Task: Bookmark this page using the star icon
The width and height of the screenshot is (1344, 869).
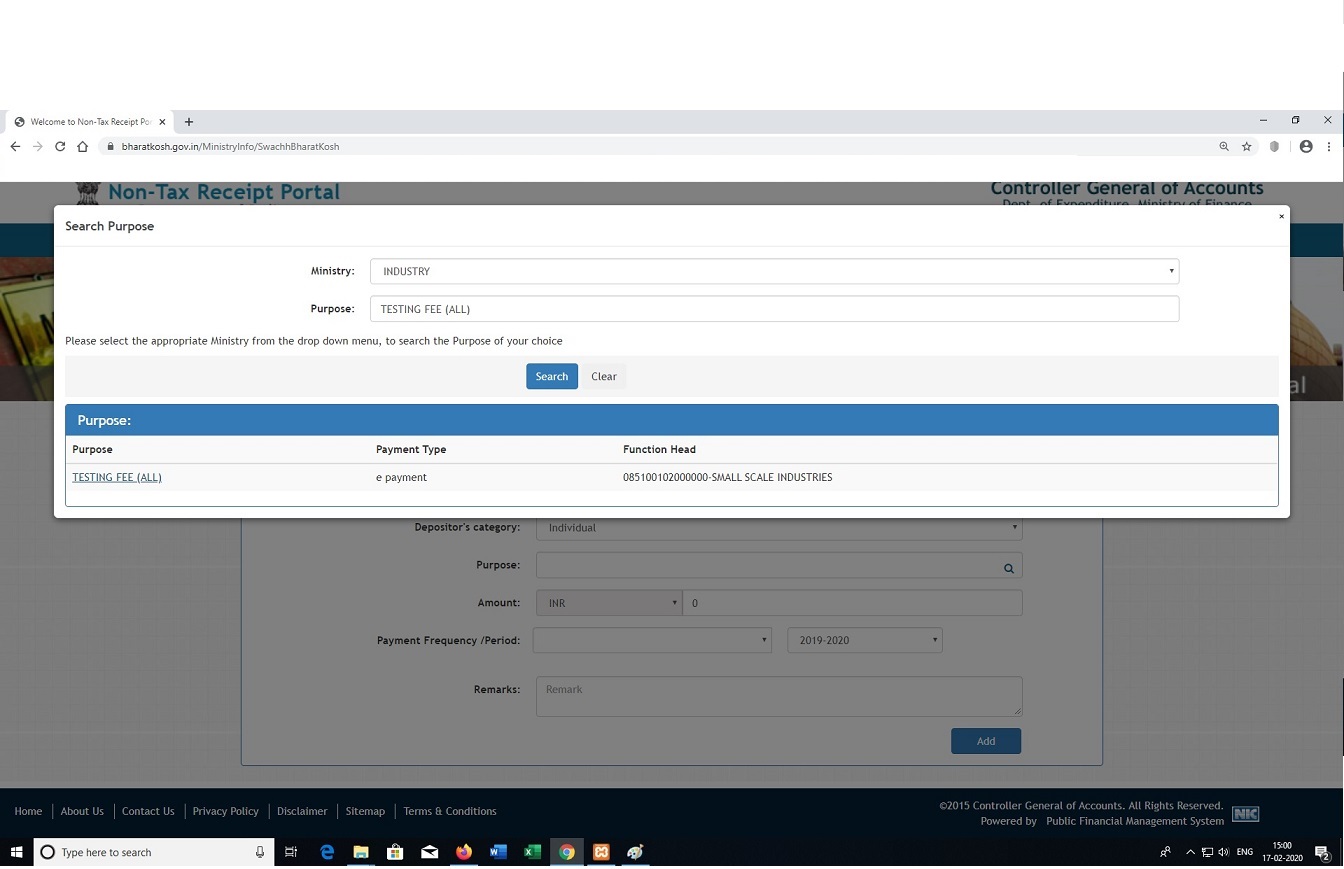Action: pyautogui.click(x=1246, y=146)
